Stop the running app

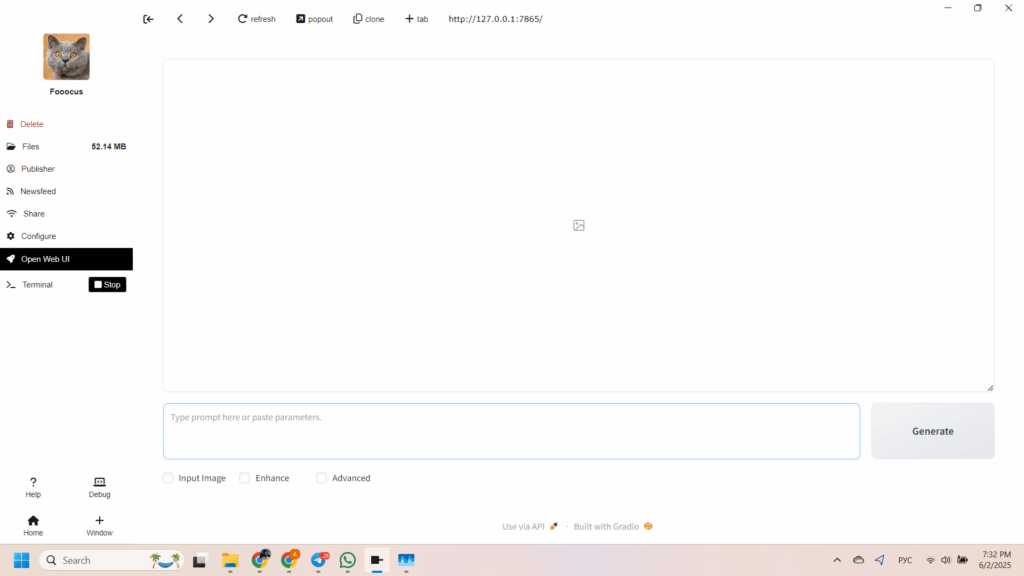(x=107, y=285)
